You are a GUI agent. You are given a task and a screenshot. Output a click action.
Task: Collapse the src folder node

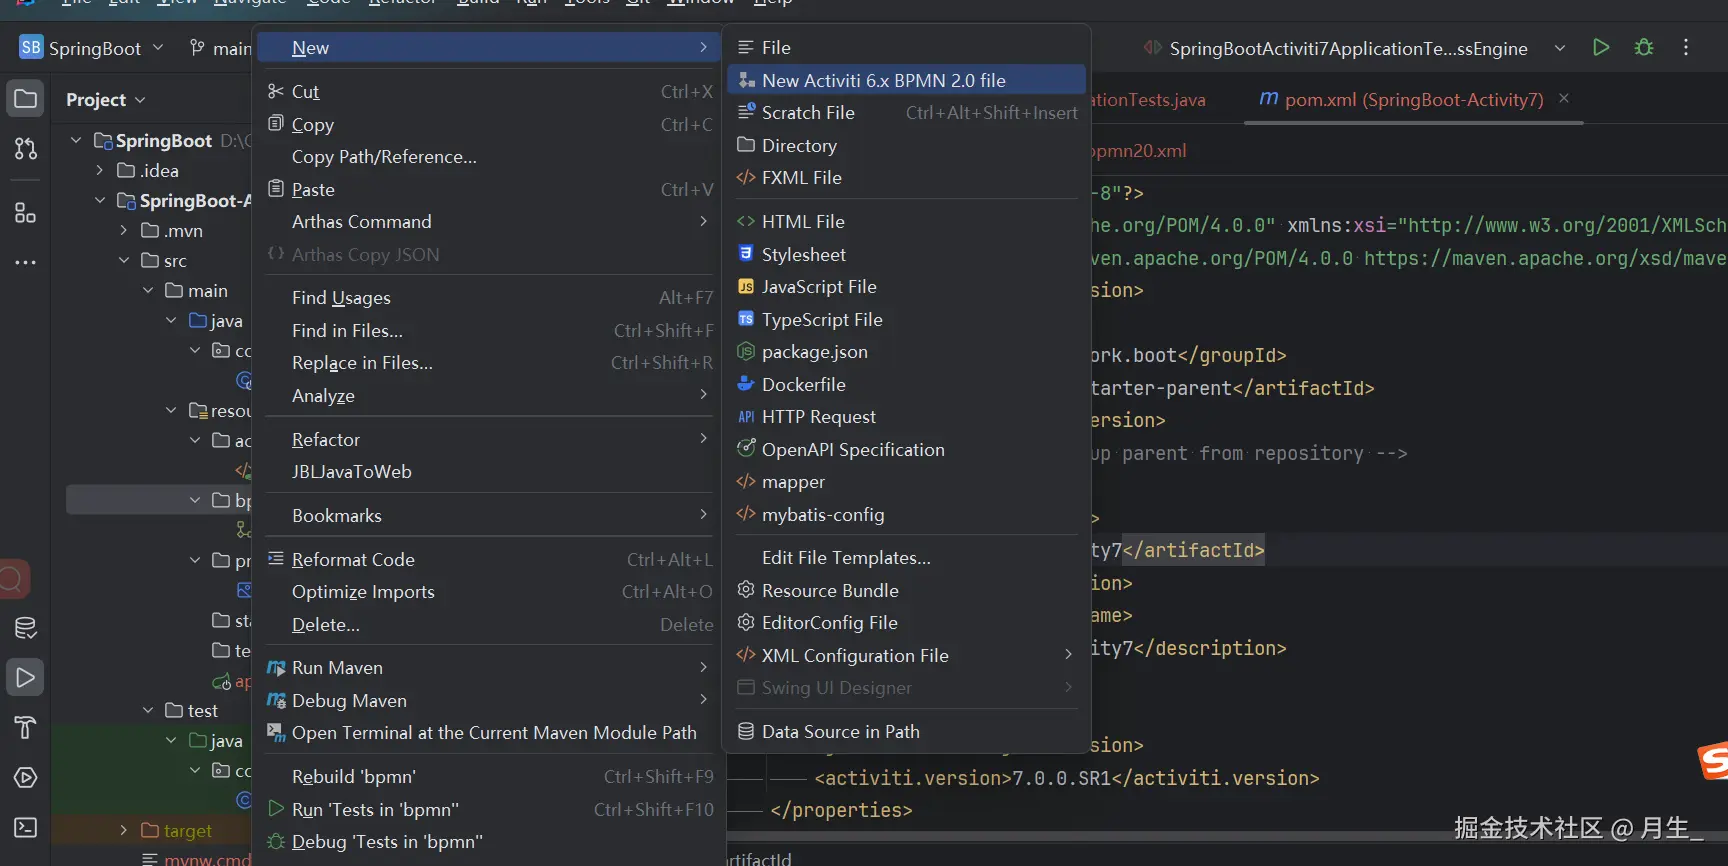coord(124,260)
